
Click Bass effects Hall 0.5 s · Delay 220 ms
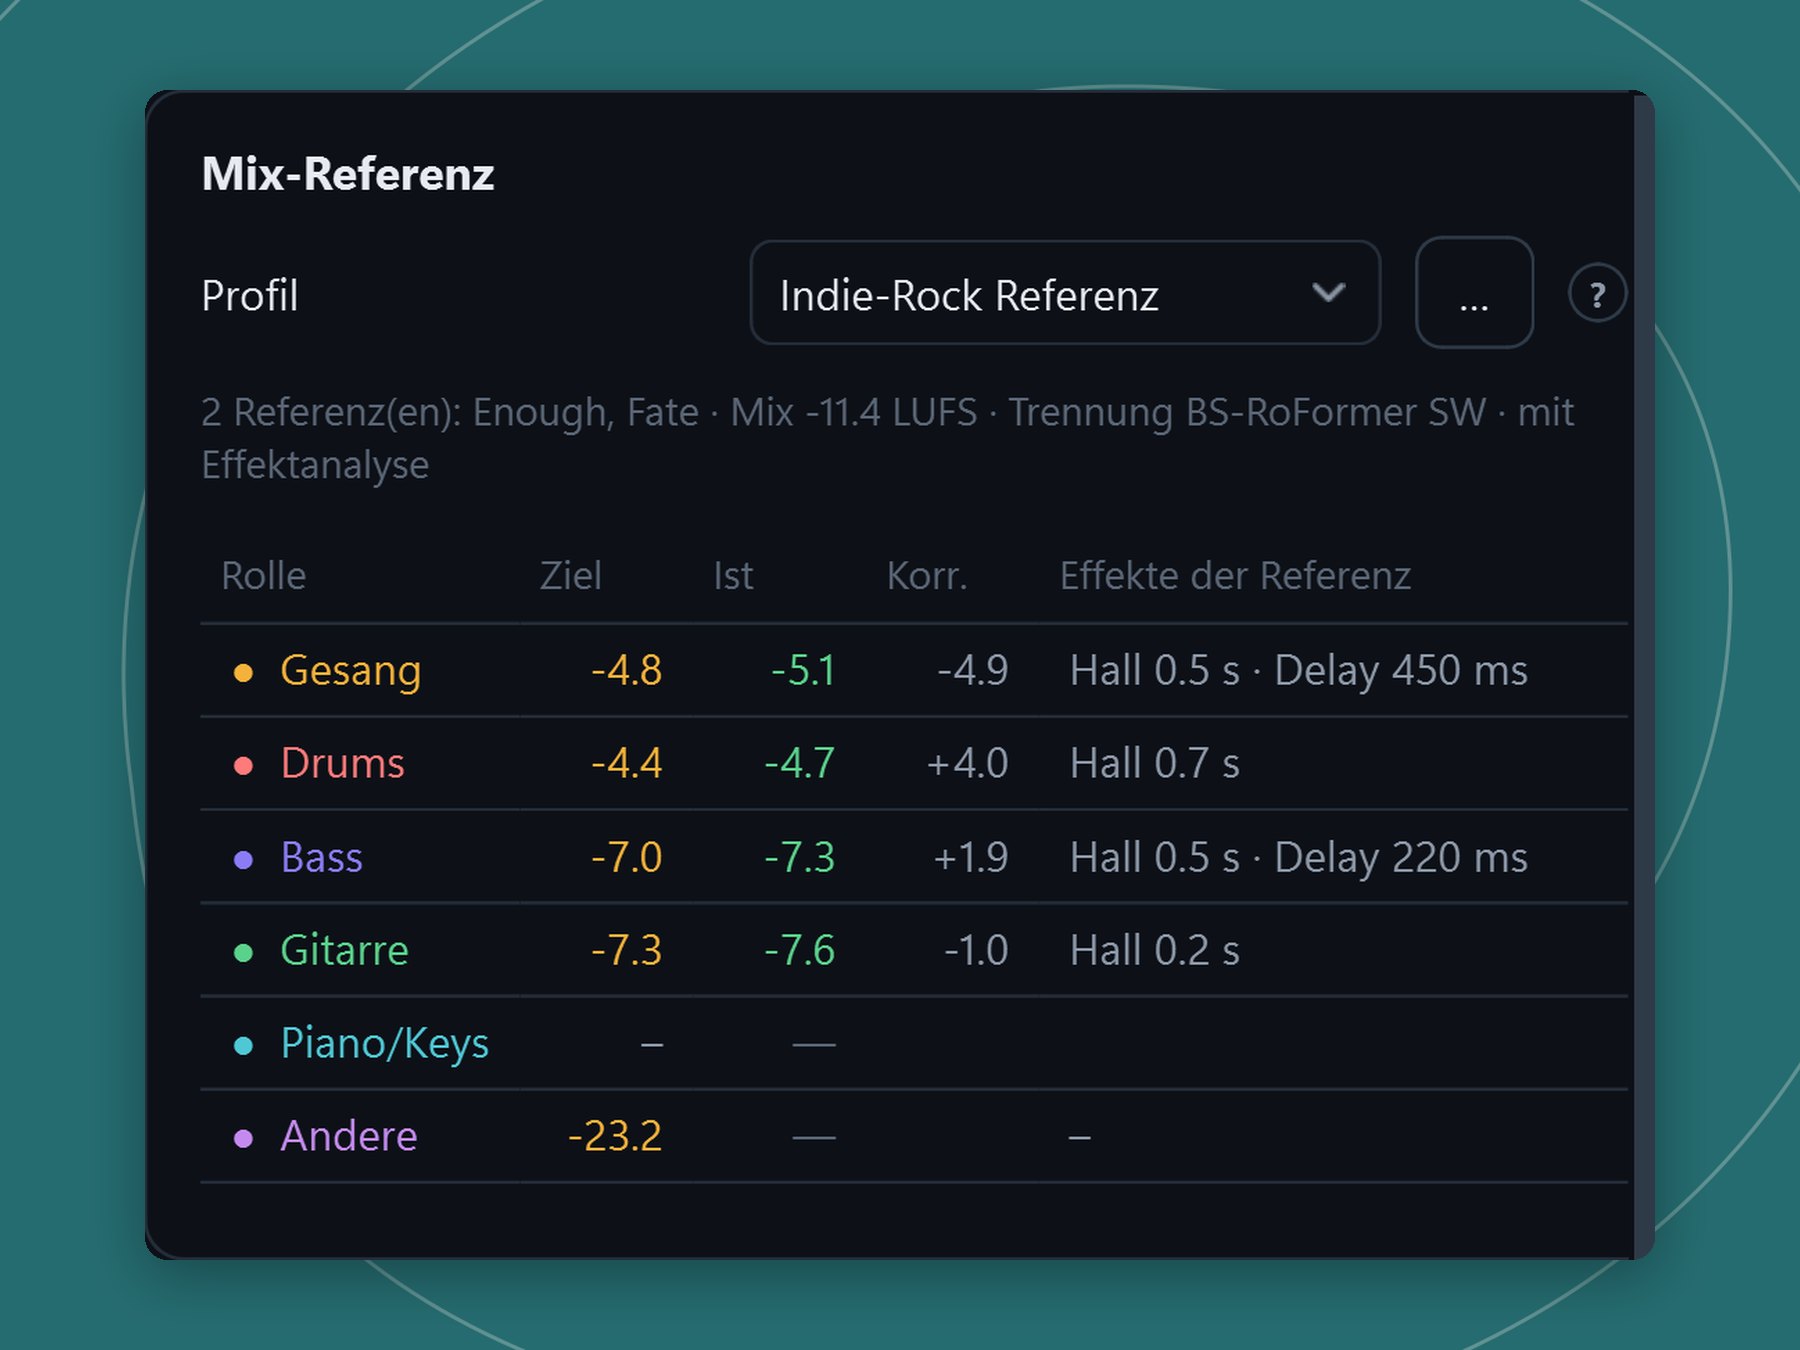(x=1298, y=857)
